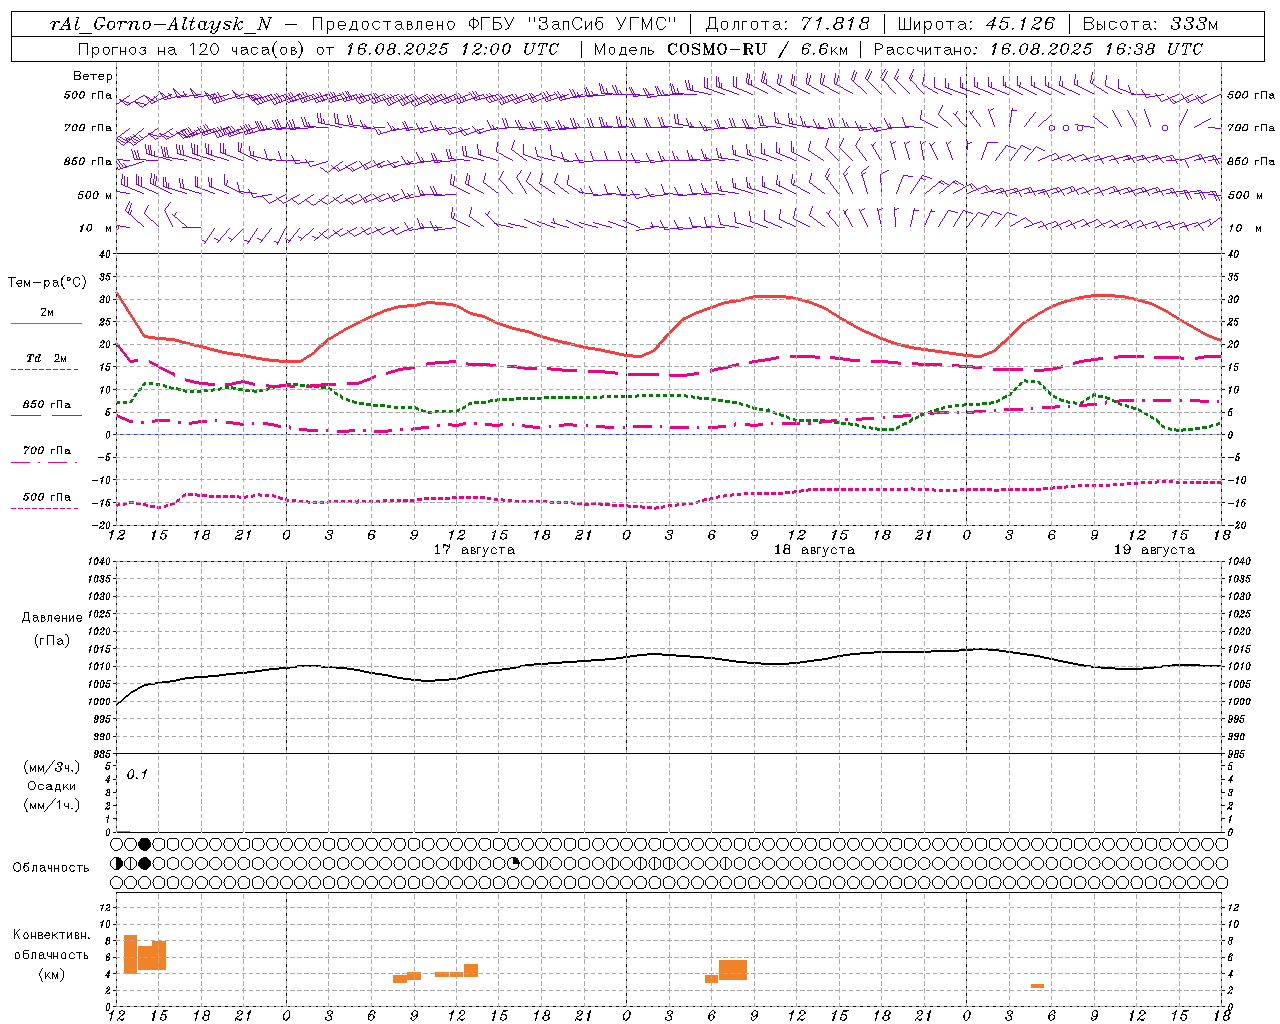Select the text Предоставлено ФГБУ "ЗапСиб УГМС"

pos(494,24)
